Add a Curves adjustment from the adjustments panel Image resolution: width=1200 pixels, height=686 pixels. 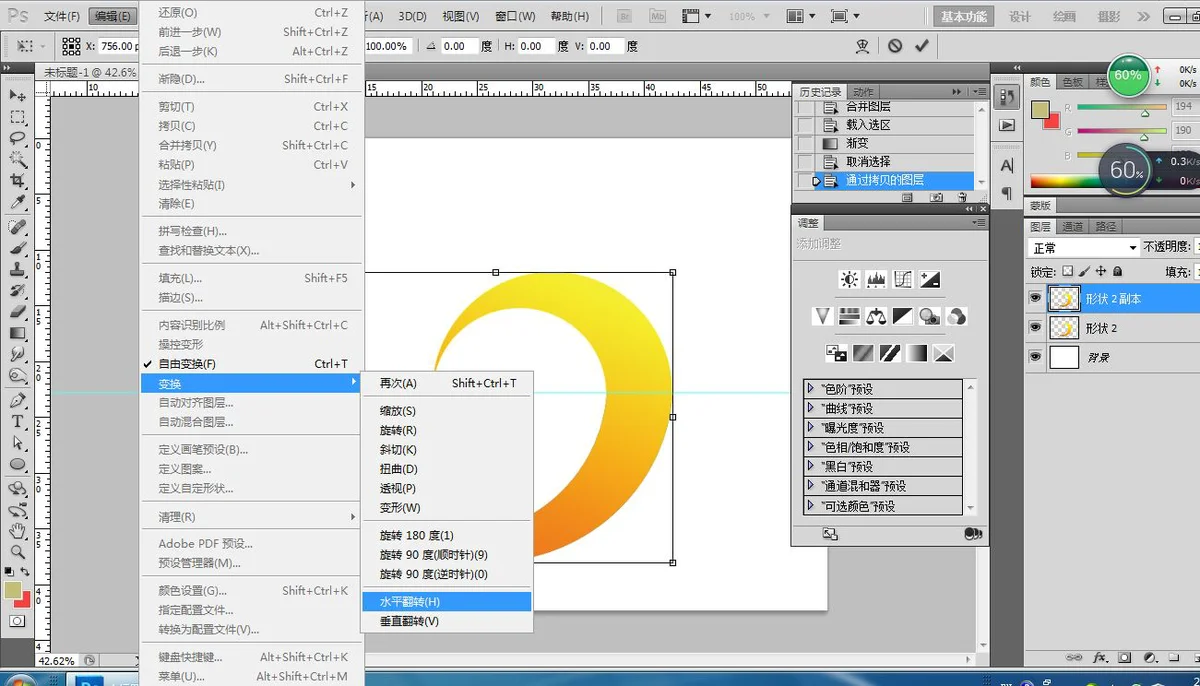click(x=903, y=280)
